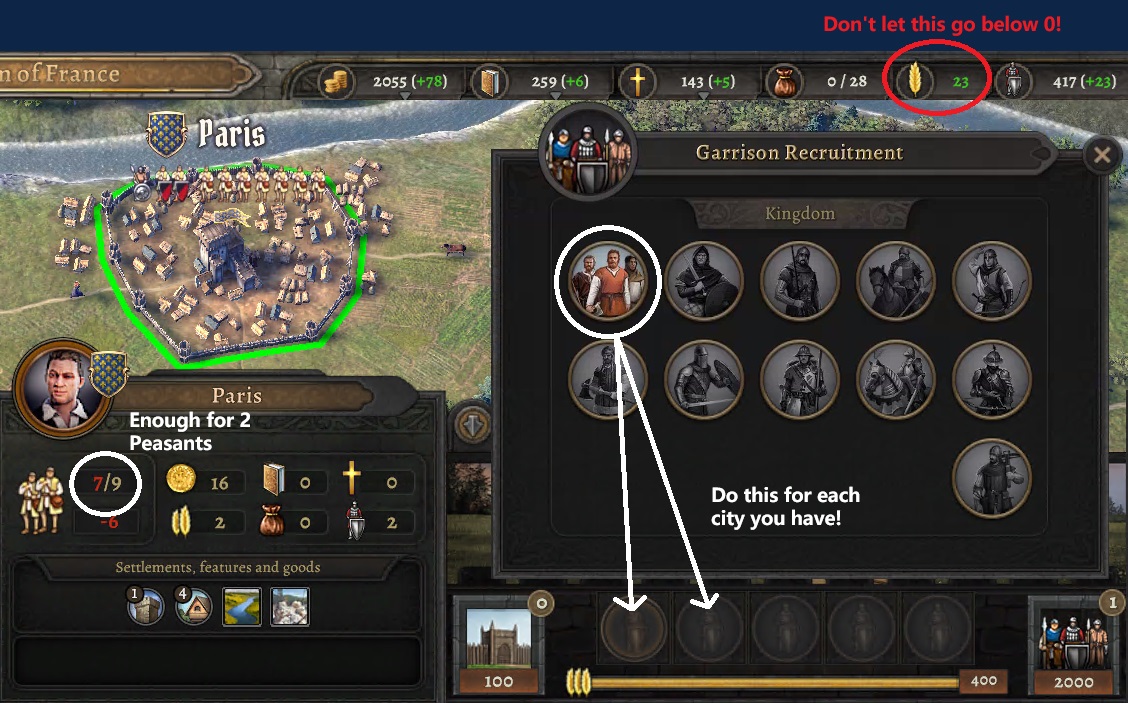Image resolution: width=1128 pixels, height=703 pixels.
Task: Click the gold coins icon in top bar
Action: coord(334,81)
